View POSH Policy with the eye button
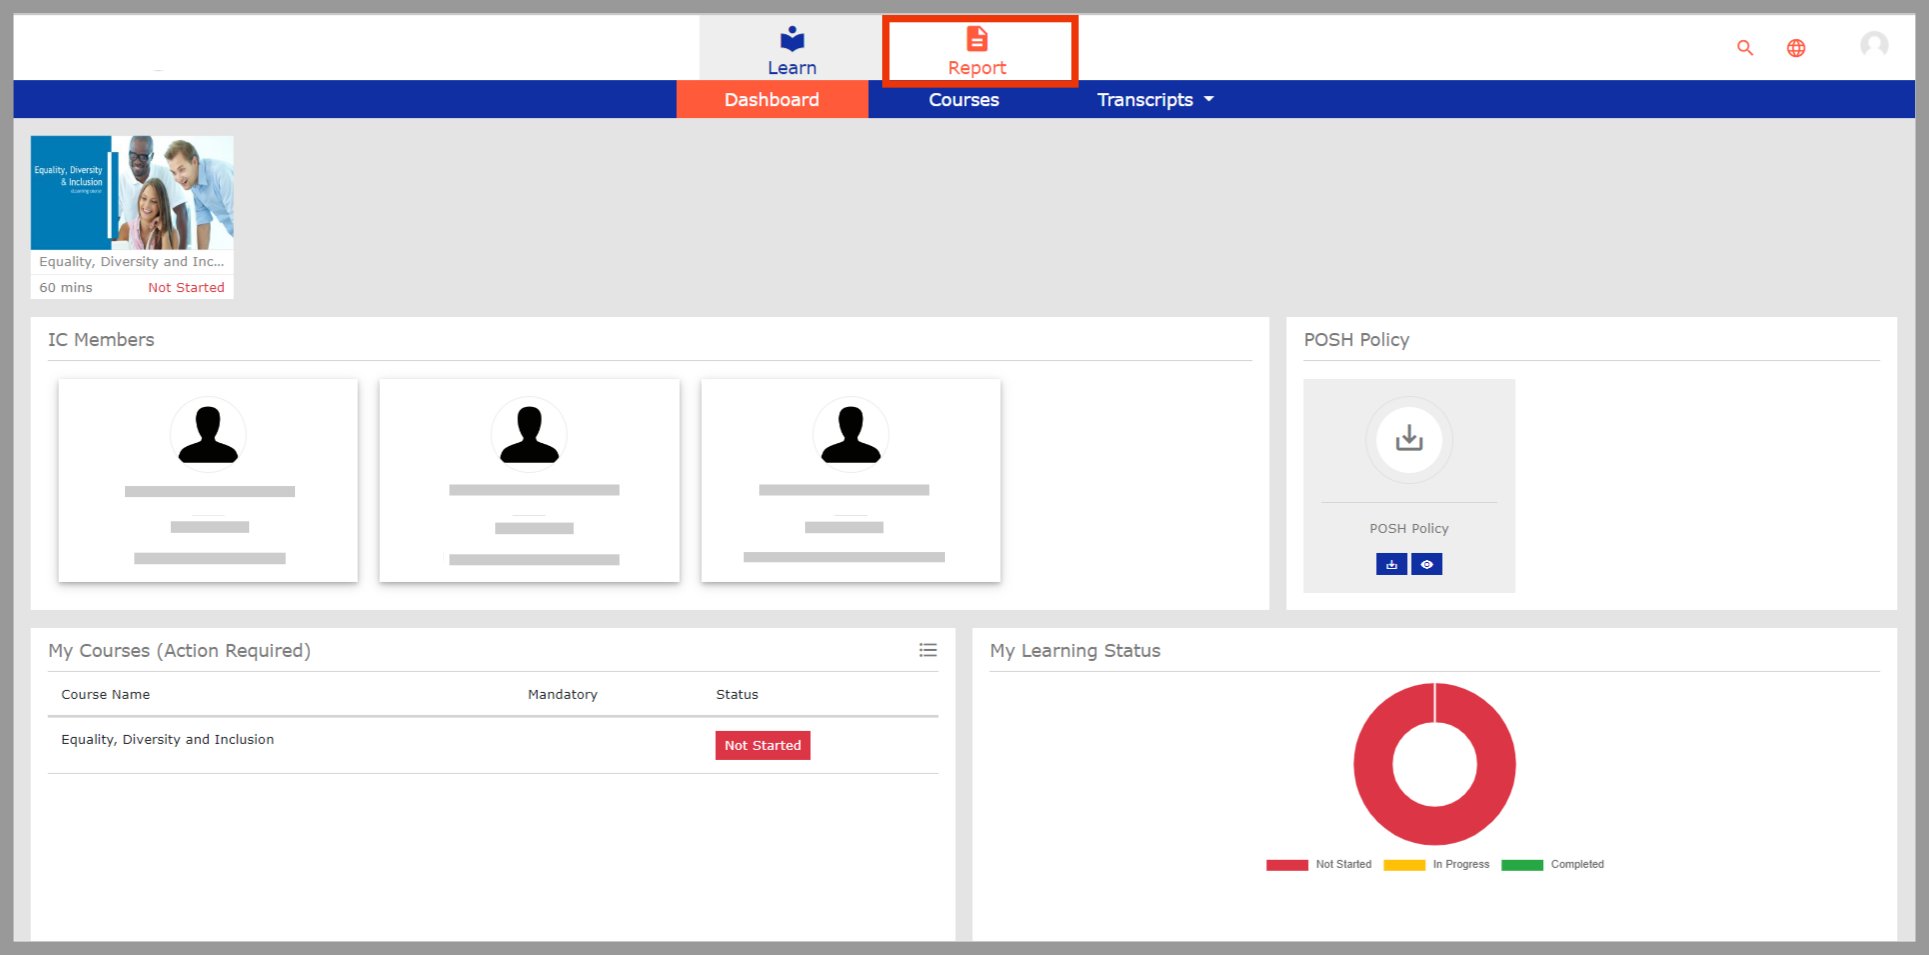The width and height of the screenshot is (1929, 955). (x=1427, y=565)
